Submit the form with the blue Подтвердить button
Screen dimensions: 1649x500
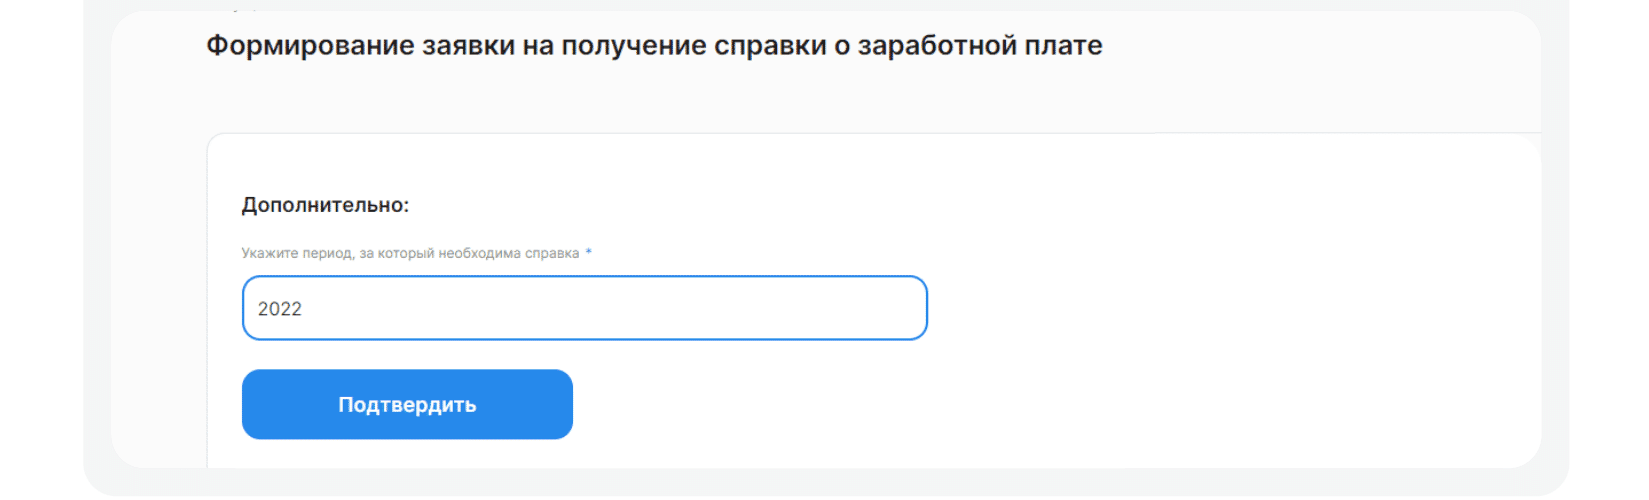click(407, 404)
